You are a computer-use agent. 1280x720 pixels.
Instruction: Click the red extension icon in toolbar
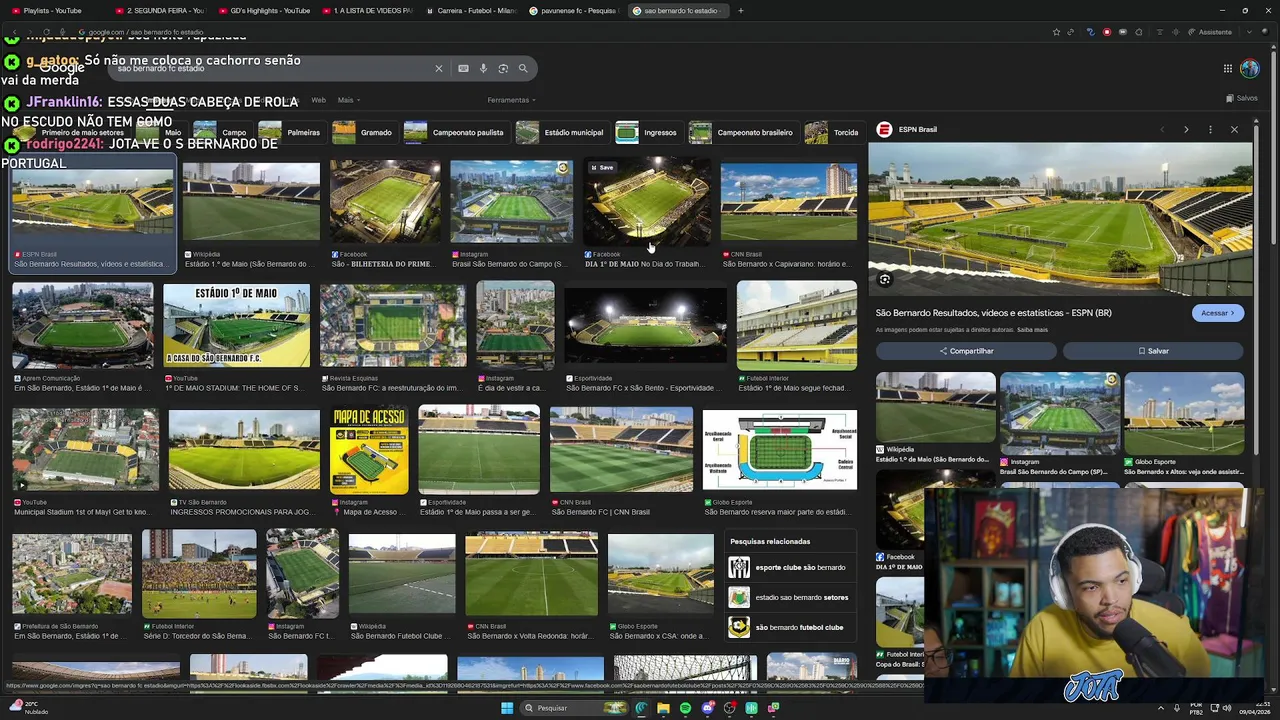(1106, 32)
